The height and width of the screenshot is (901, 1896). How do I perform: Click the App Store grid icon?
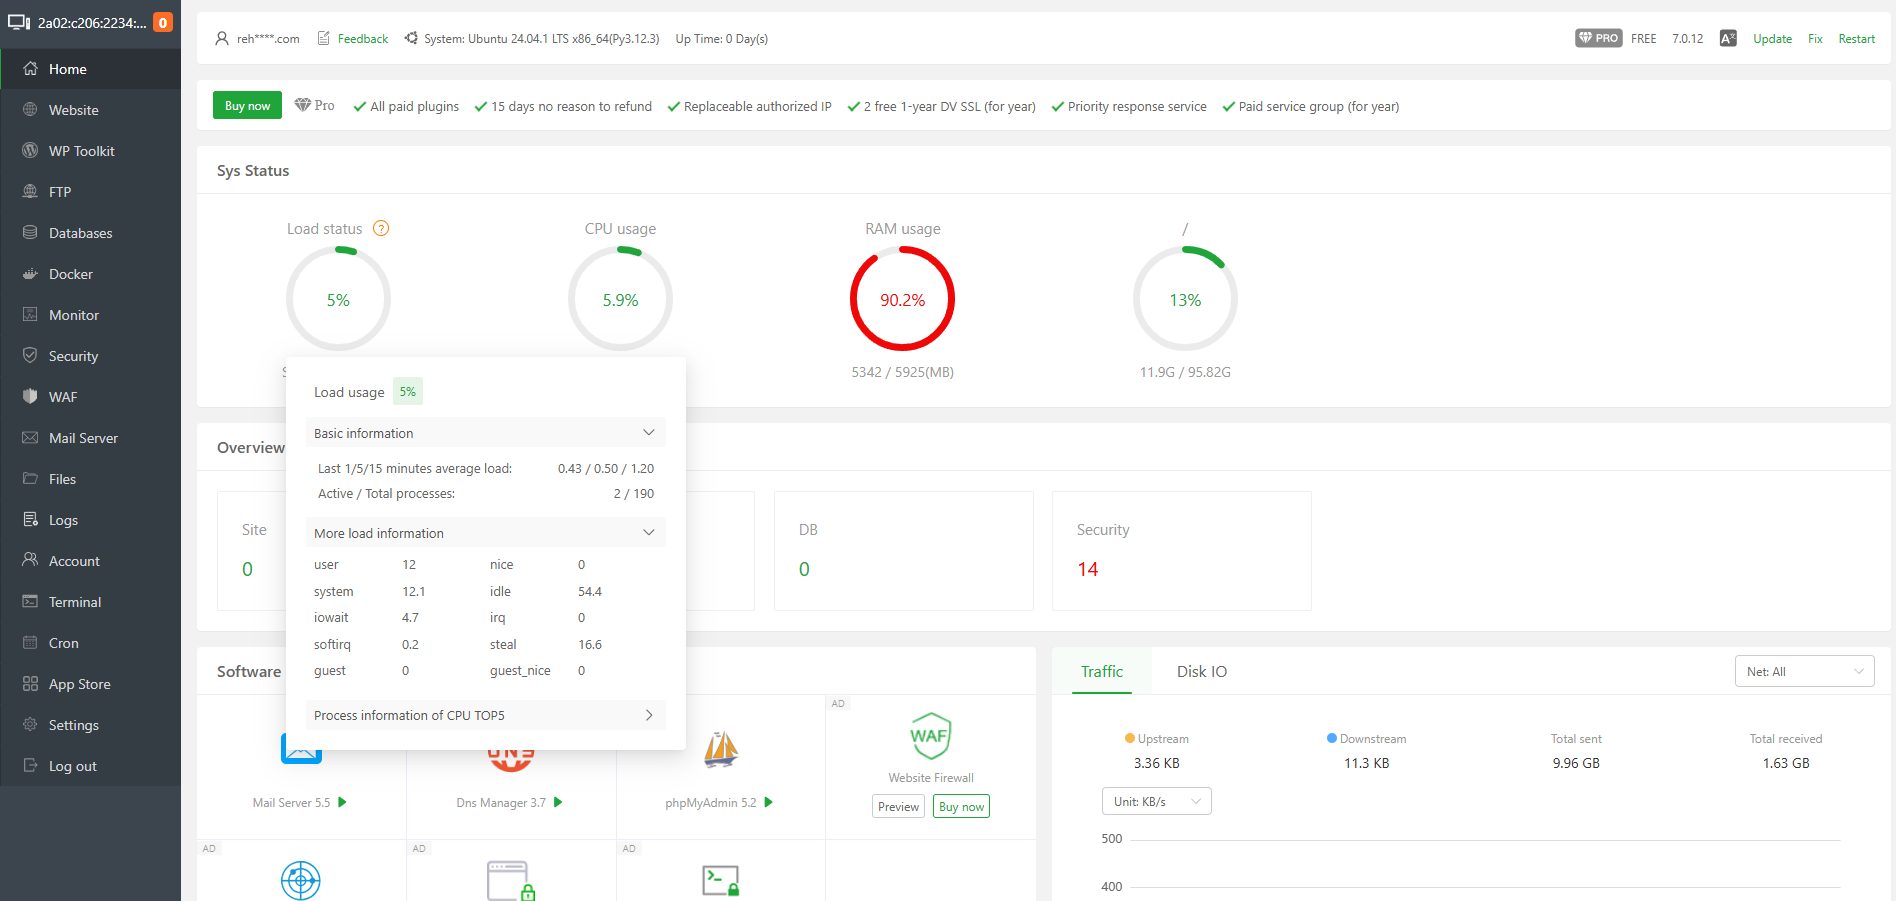tap(30, 684)
